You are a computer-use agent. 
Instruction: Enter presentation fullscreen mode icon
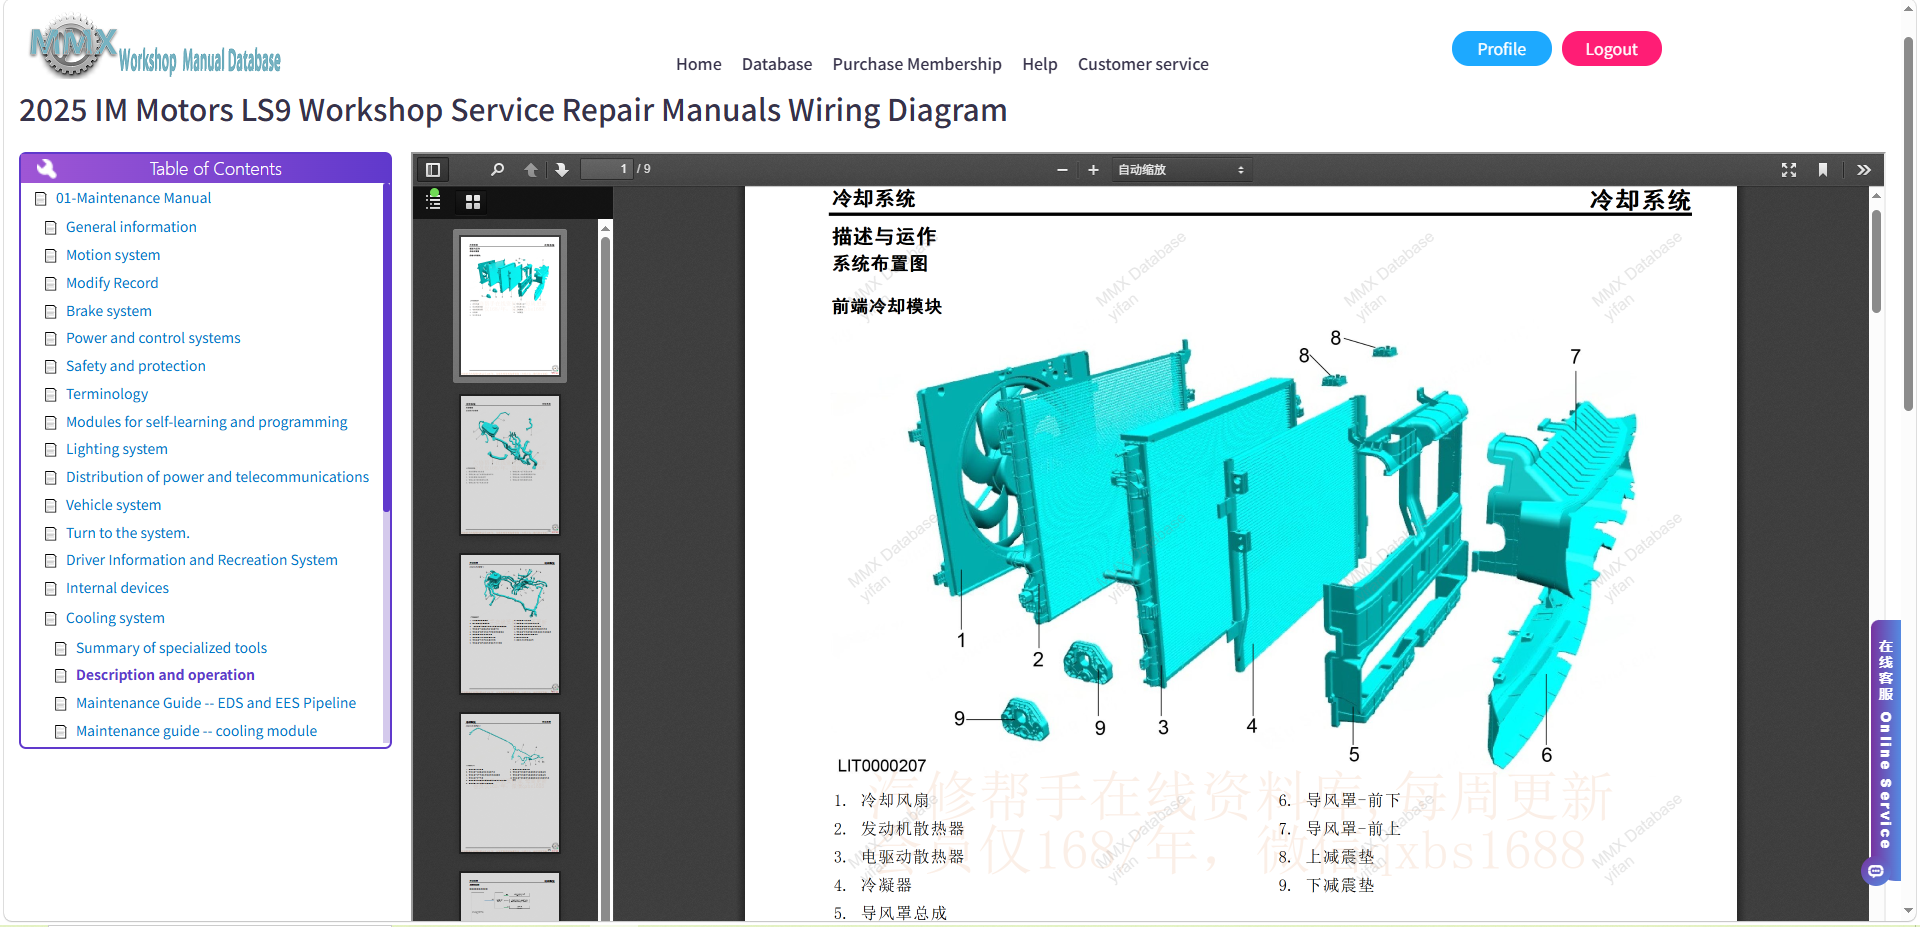[1789, 170]
